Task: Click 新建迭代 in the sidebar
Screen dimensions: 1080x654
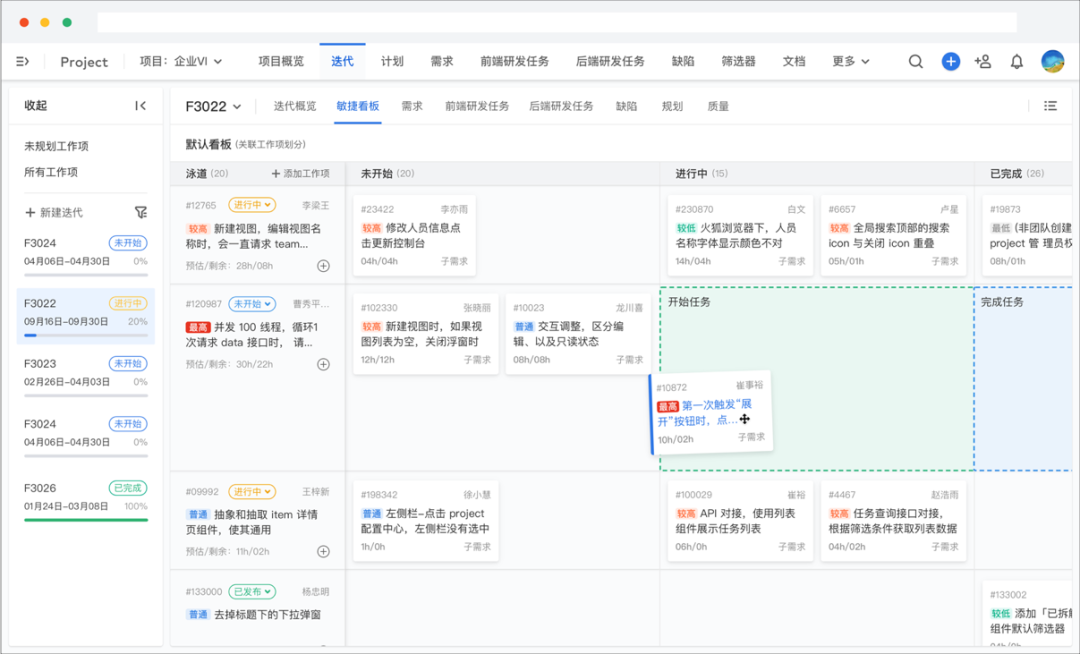Action: 54,213
